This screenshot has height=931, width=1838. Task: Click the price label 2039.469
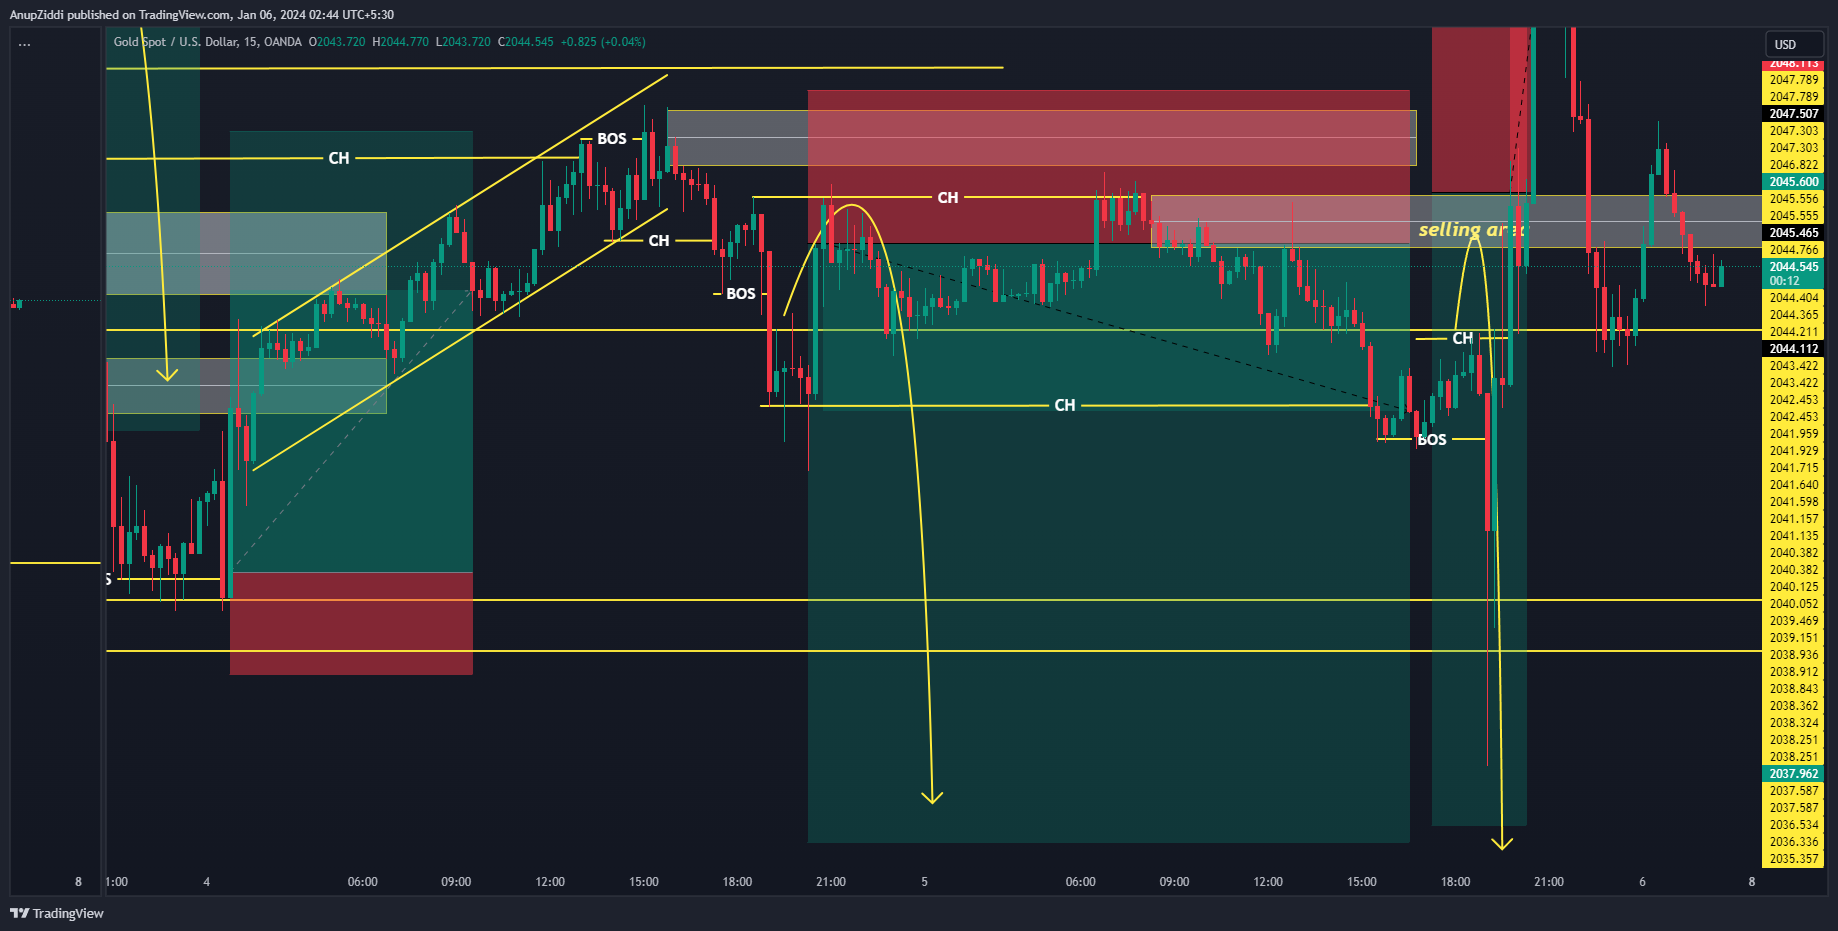[1794, 621]
